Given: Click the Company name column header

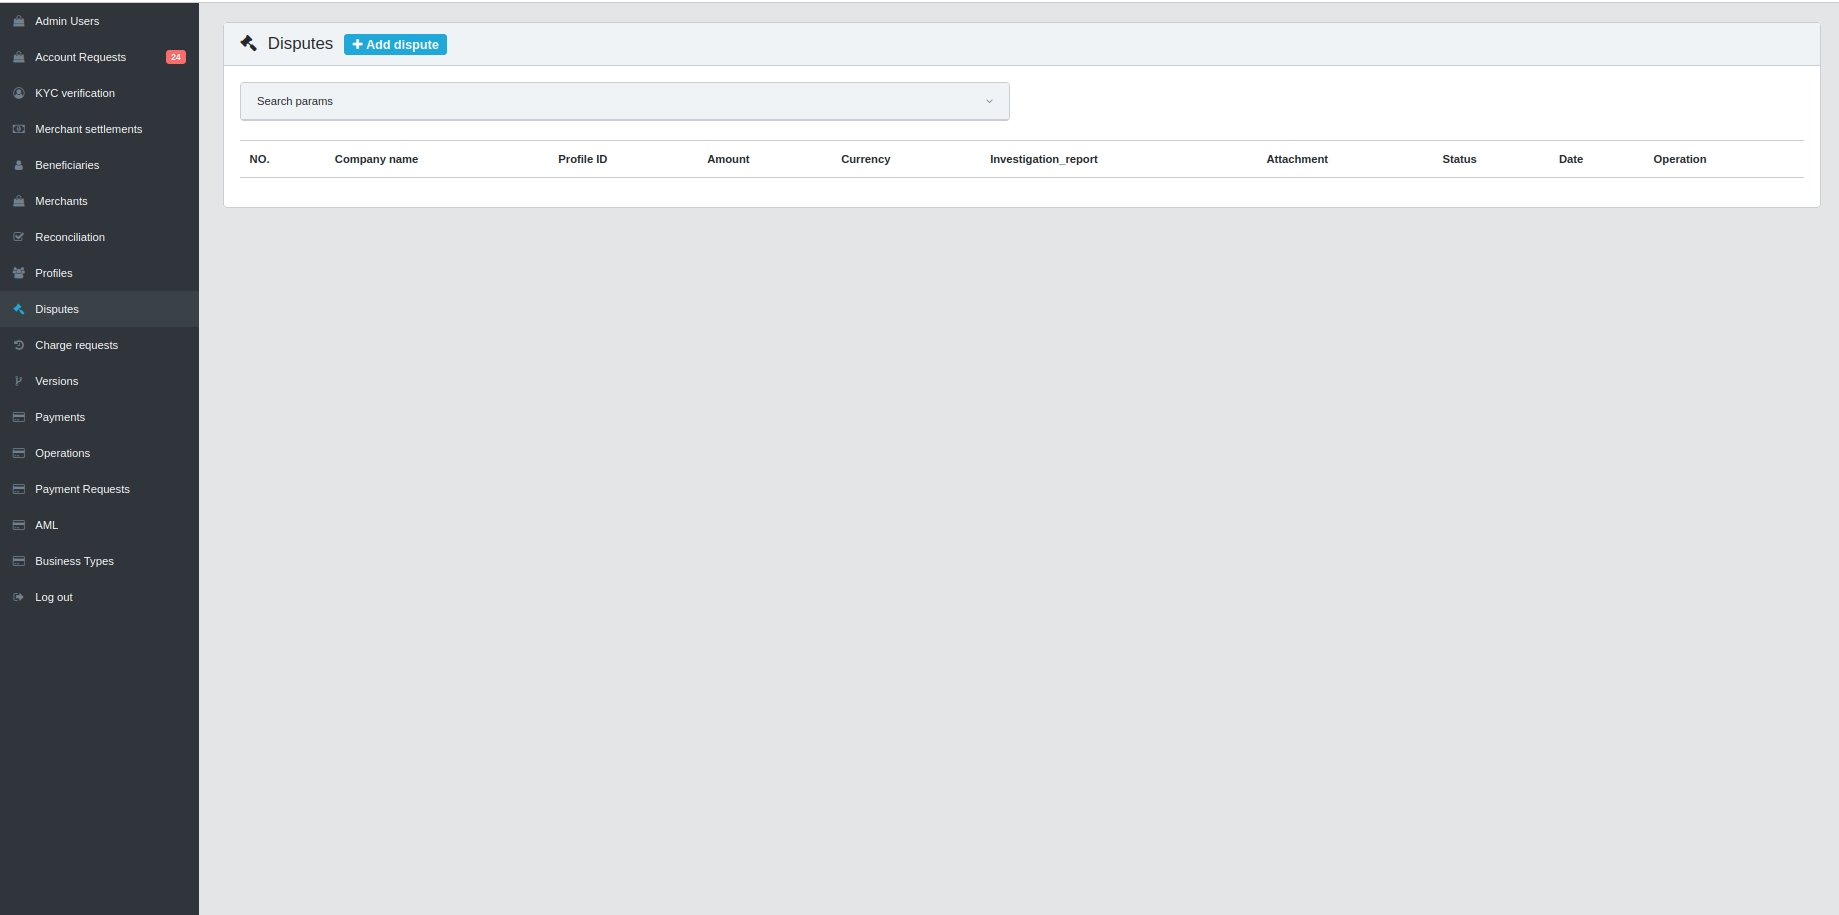Looking at the screenshot, I should pos(376,159).
